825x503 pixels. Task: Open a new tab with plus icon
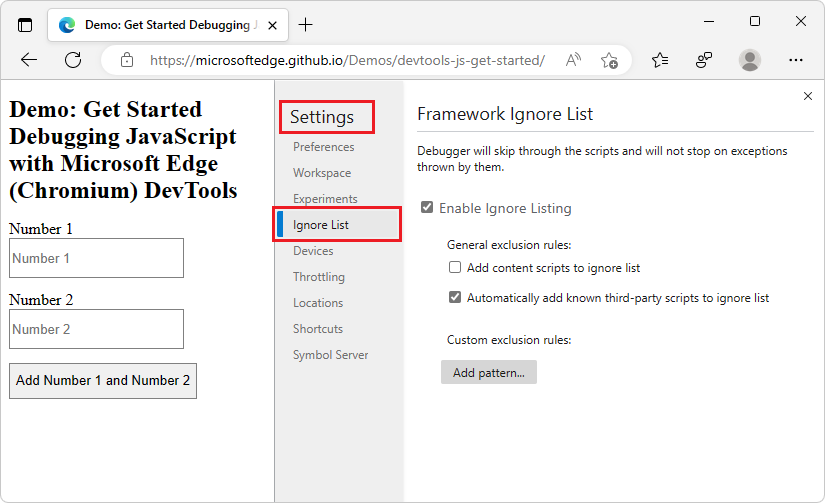[305, 25]
